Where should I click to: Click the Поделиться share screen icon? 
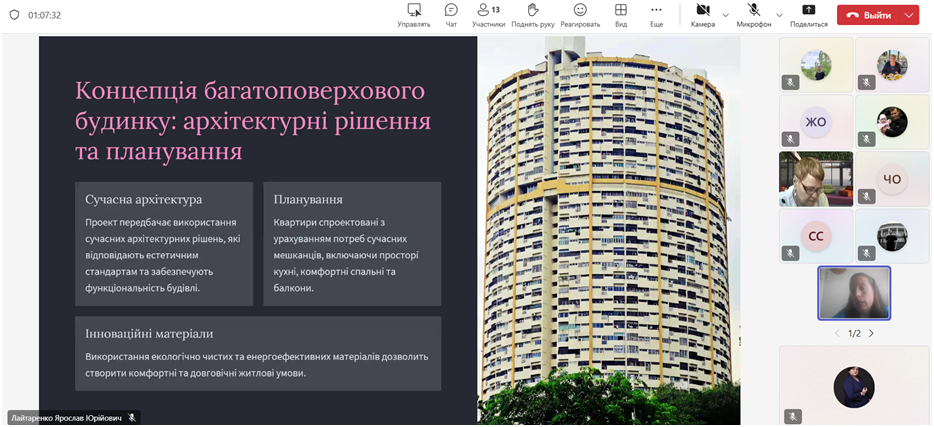tap(808, 14)
